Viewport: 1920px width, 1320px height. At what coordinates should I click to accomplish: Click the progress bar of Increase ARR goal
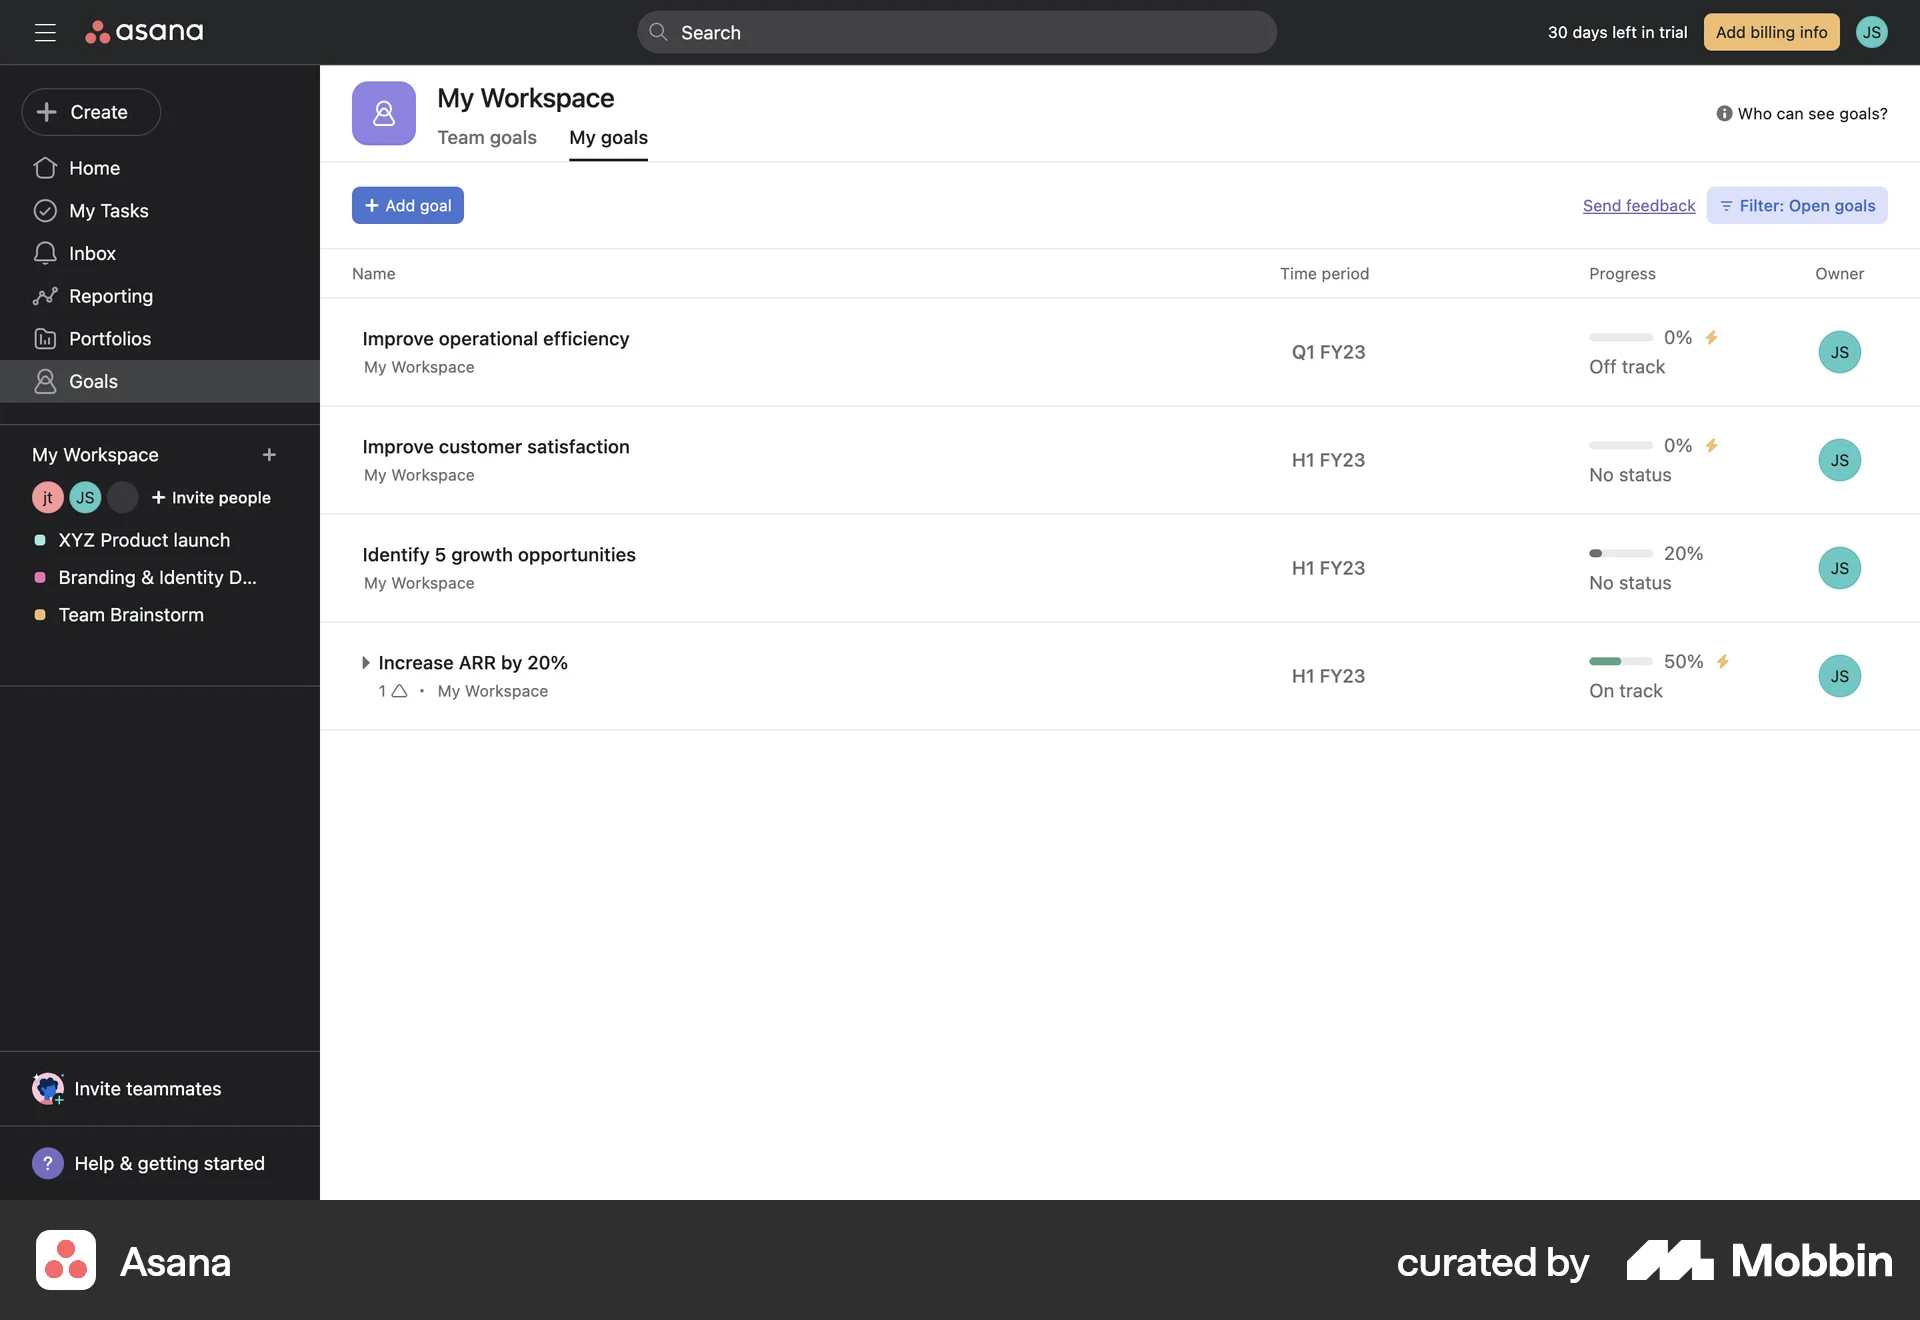pos(1619,661)
